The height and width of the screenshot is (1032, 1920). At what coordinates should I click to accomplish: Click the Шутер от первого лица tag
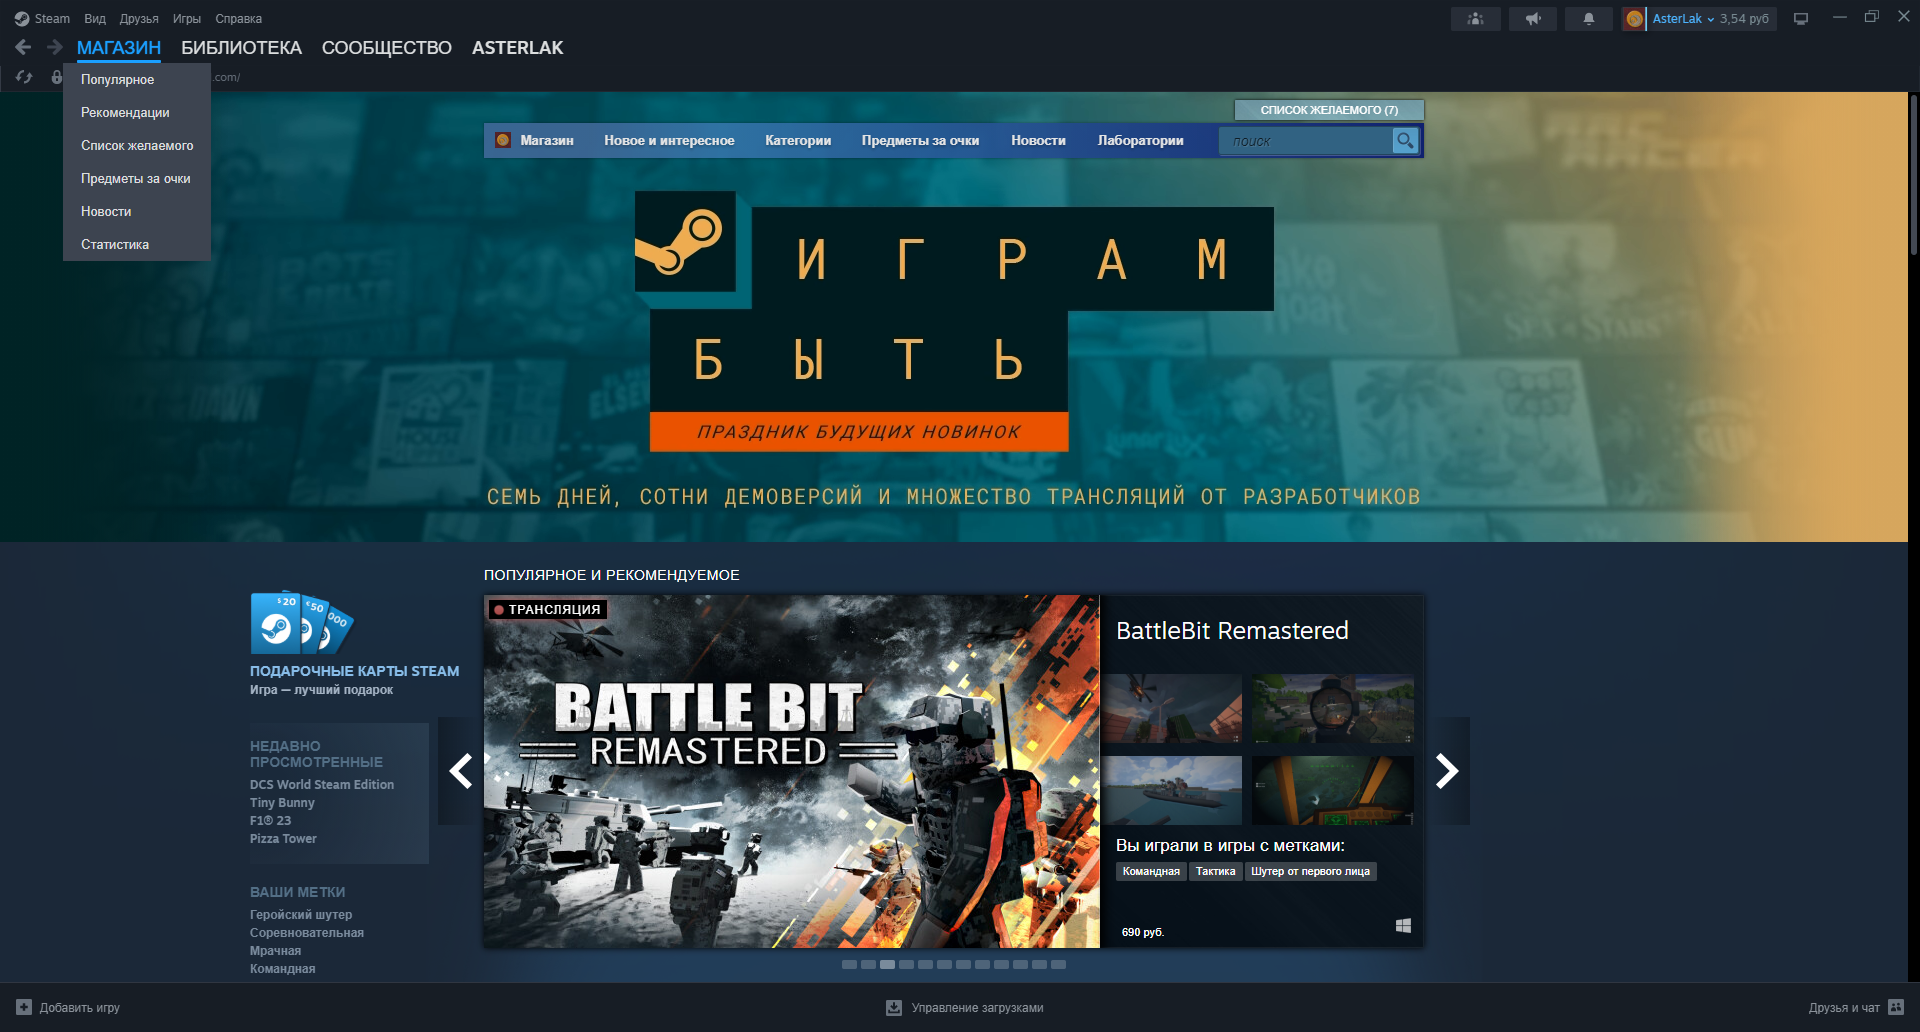(x=1310, y=872)
